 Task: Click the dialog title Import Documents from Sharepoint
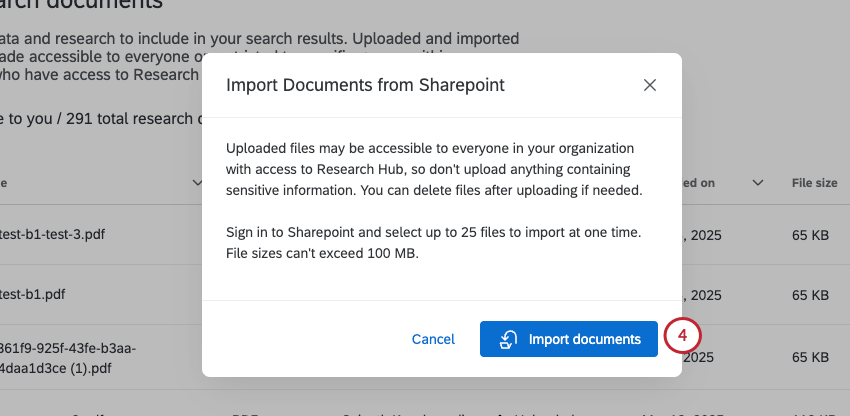pos(365,85)
